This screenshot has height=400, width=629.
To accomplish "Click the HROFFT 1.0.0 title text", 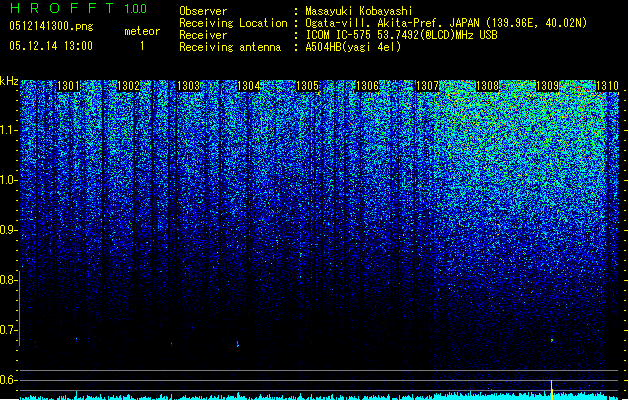I will pos(78,8).
